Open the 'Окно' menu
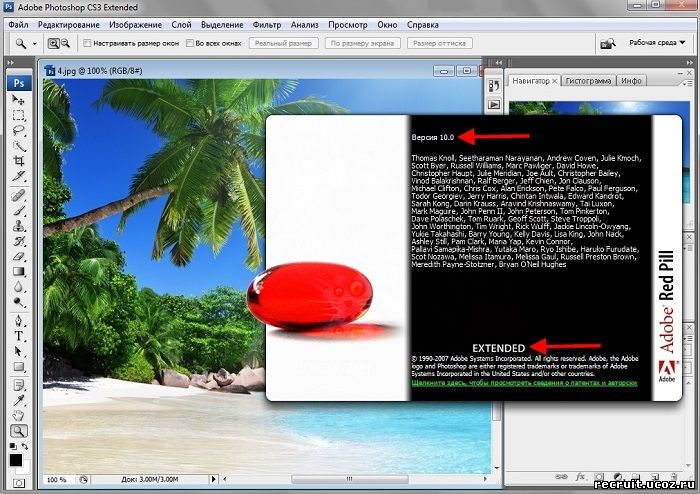 (387, 25)
